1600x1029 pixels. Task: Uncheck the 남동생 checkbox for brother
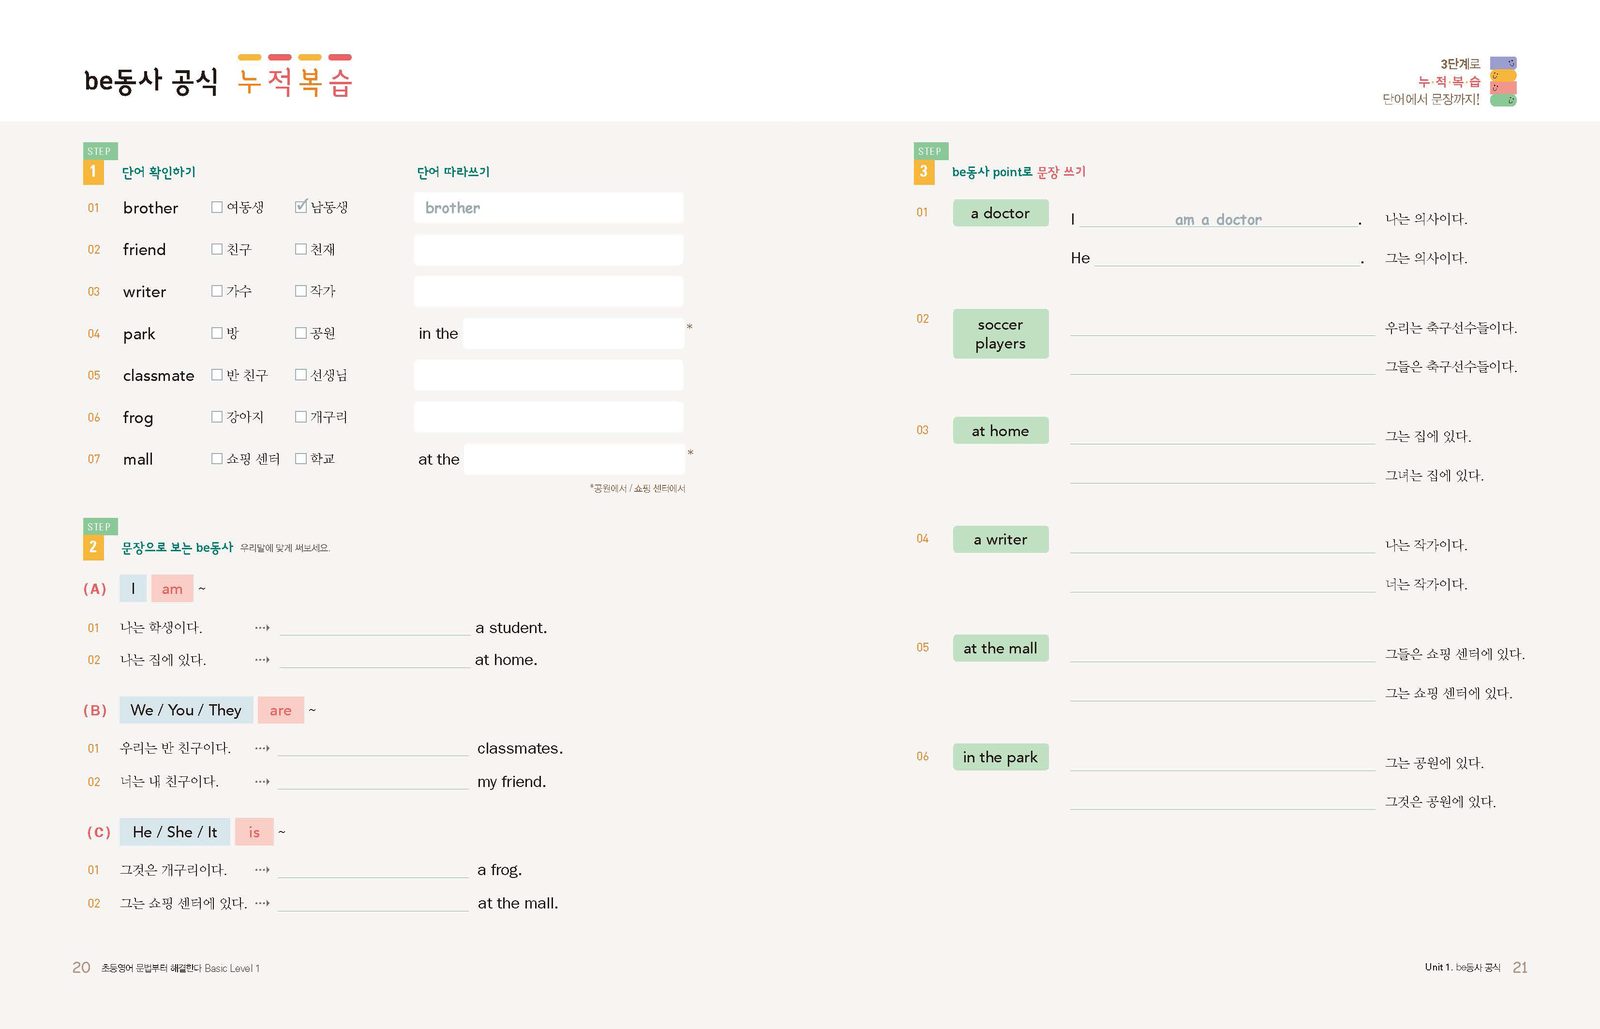pos(301,207)
